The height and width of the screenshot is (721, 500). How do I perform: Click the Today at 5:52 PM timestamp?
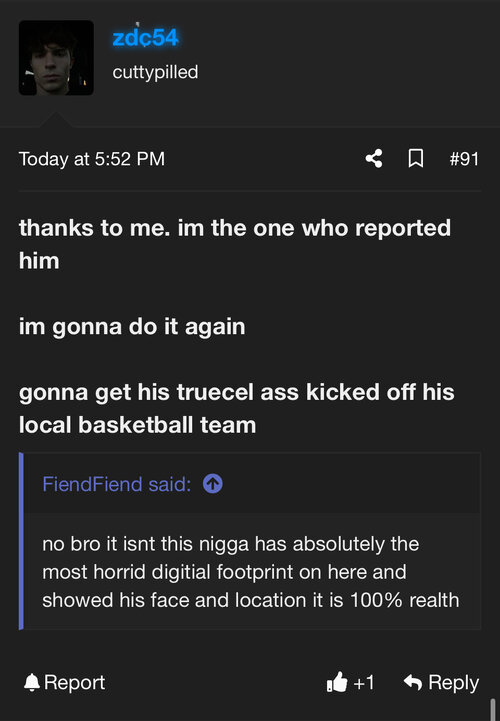92,159
